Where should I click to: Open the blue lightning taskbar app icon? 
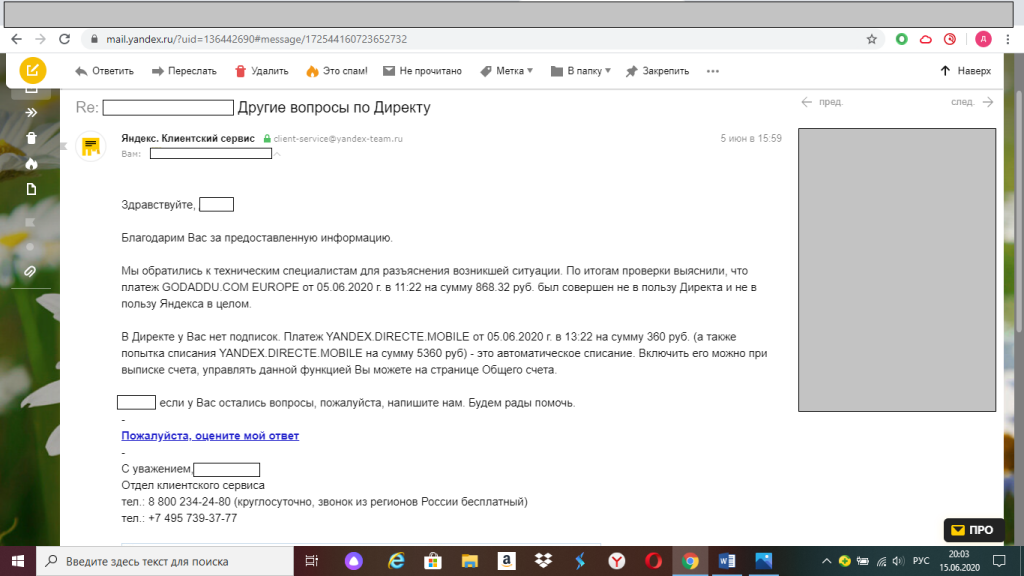[x=580, y=561]
